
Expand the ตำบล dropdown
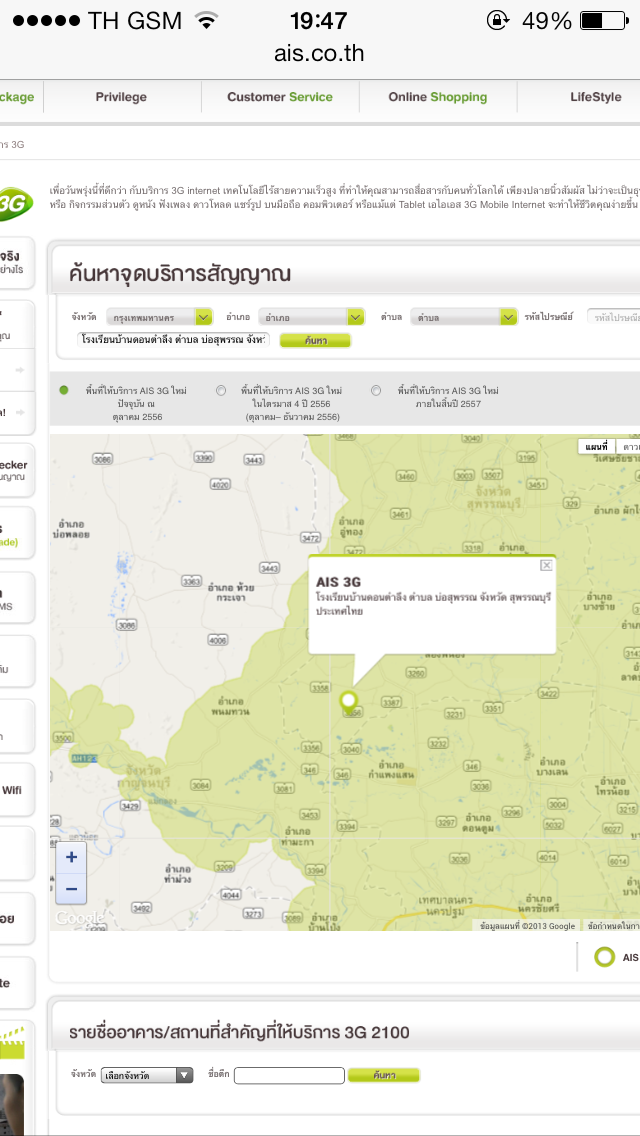pos(464,317)
